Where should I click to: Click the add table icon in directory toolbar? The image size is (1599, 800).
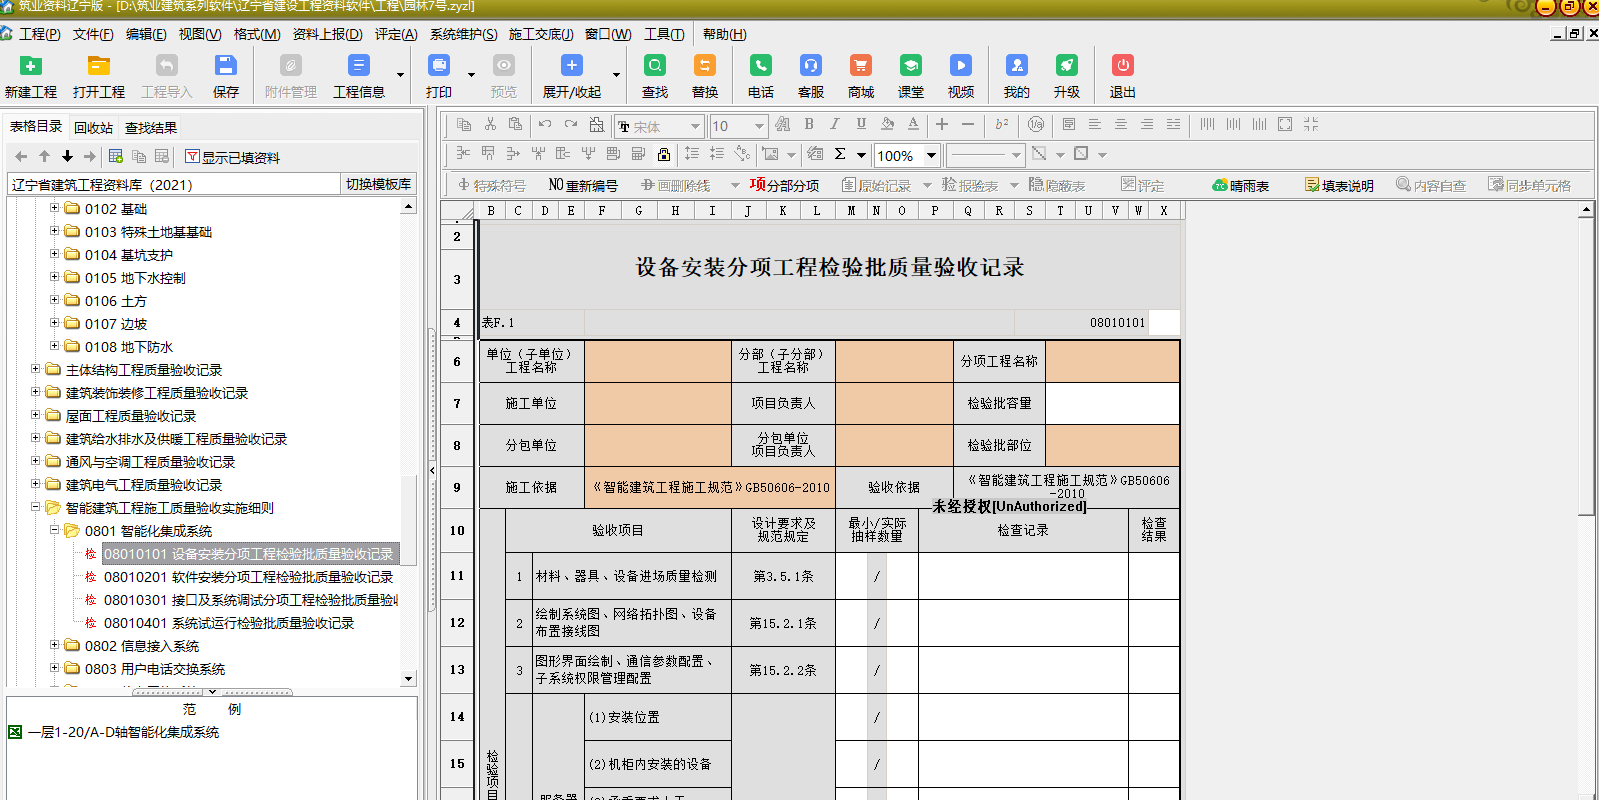click(116, 156)
